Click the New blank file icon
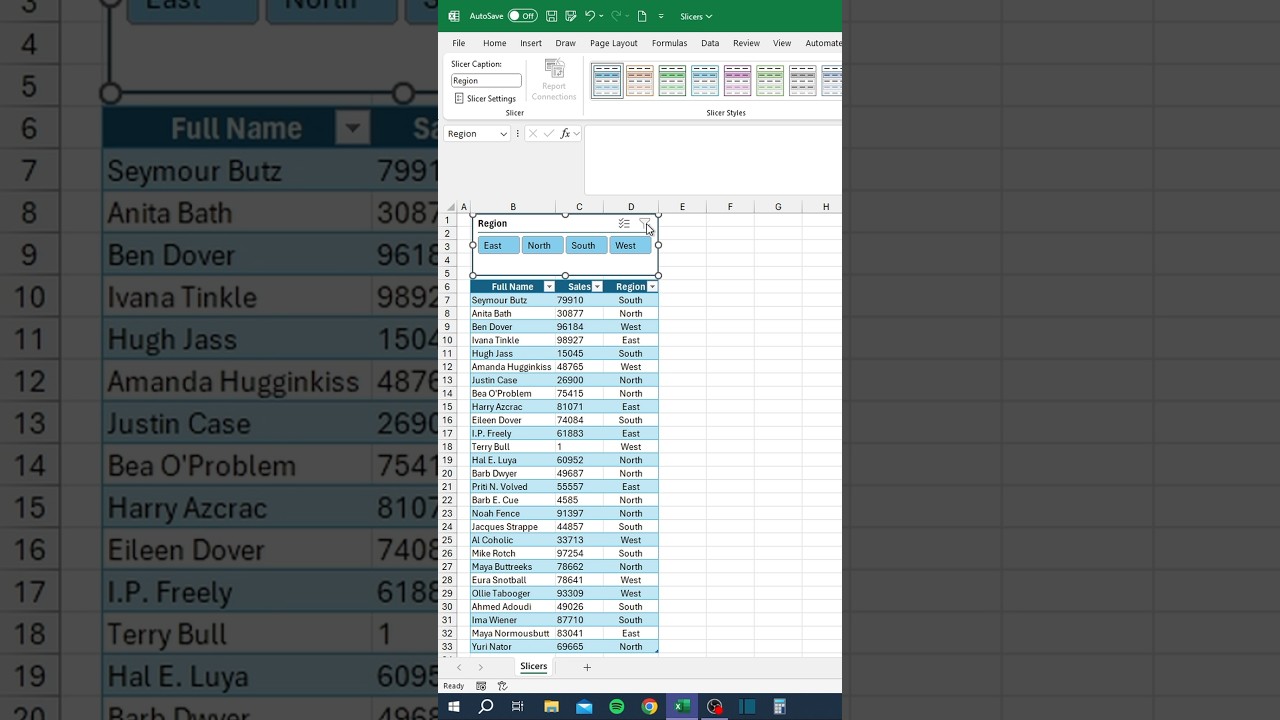This screenshot has width=1280, height=720. point(642,16)
